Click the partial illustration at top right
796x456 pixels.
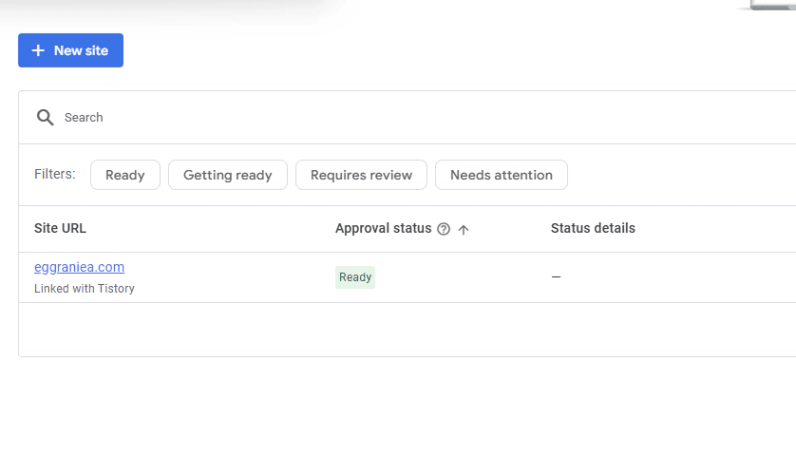[770, 5]
